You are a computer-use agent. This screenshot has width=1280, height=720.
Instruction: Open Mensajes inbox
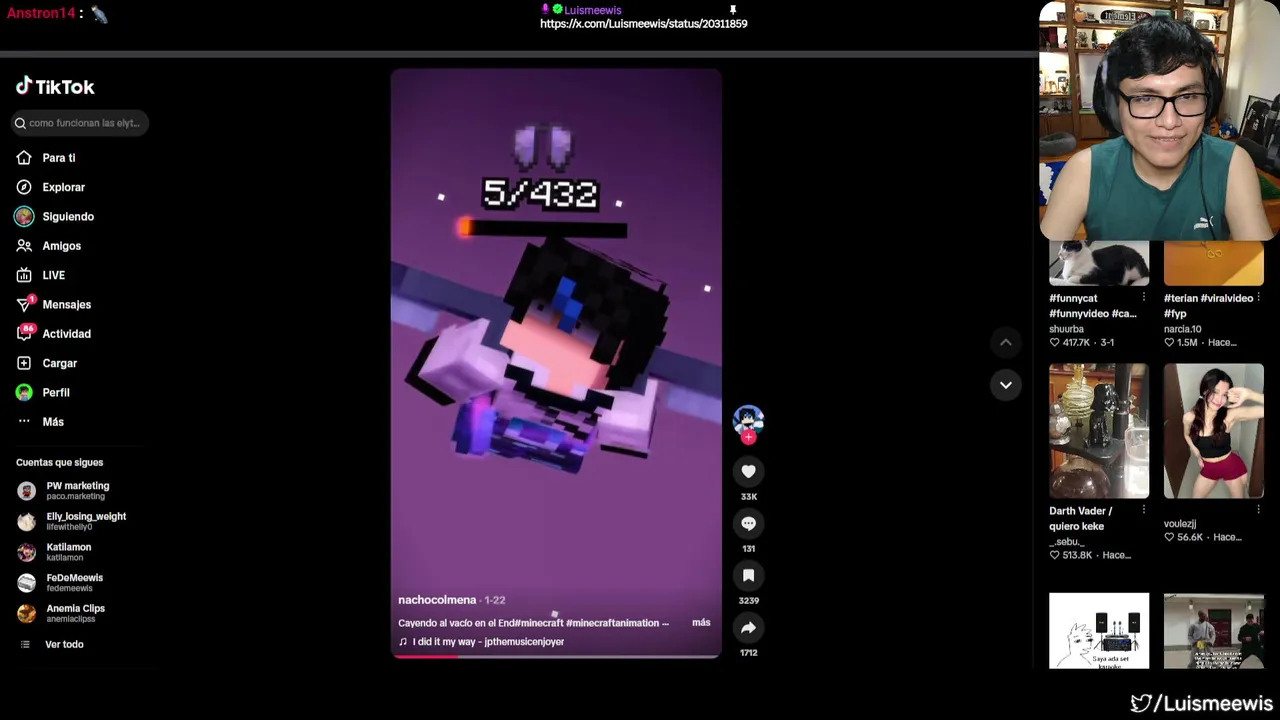click(x=66, y=304)
